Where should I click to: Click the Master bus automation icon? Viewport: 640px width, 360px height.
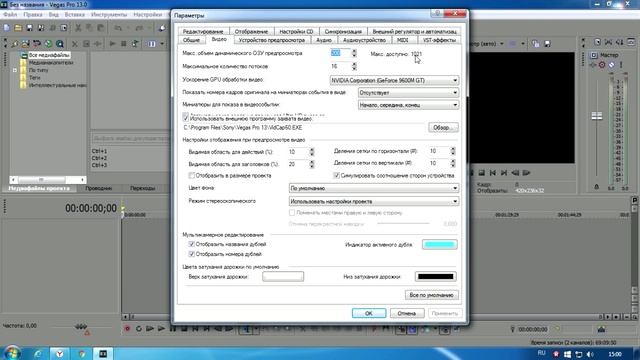click(x=602, y=65)
